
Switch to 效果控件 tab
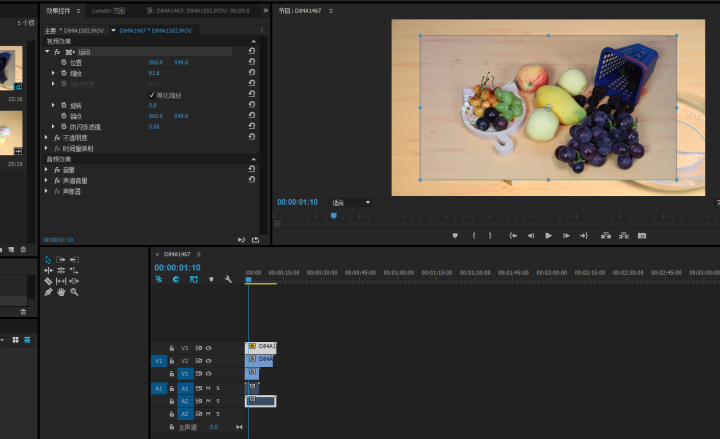(x=58, y=11)
